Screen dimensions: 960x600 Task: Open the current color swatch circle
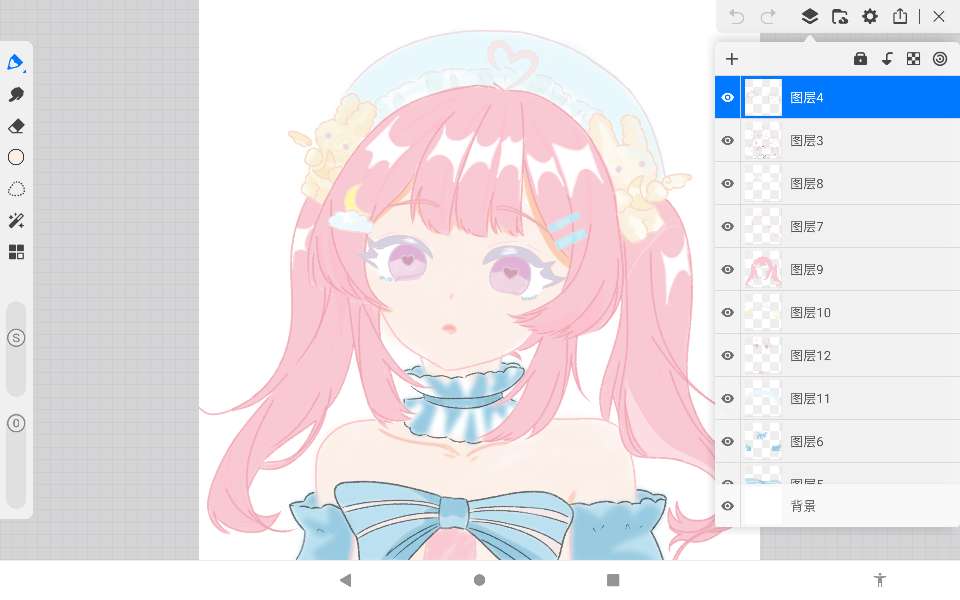16,157
